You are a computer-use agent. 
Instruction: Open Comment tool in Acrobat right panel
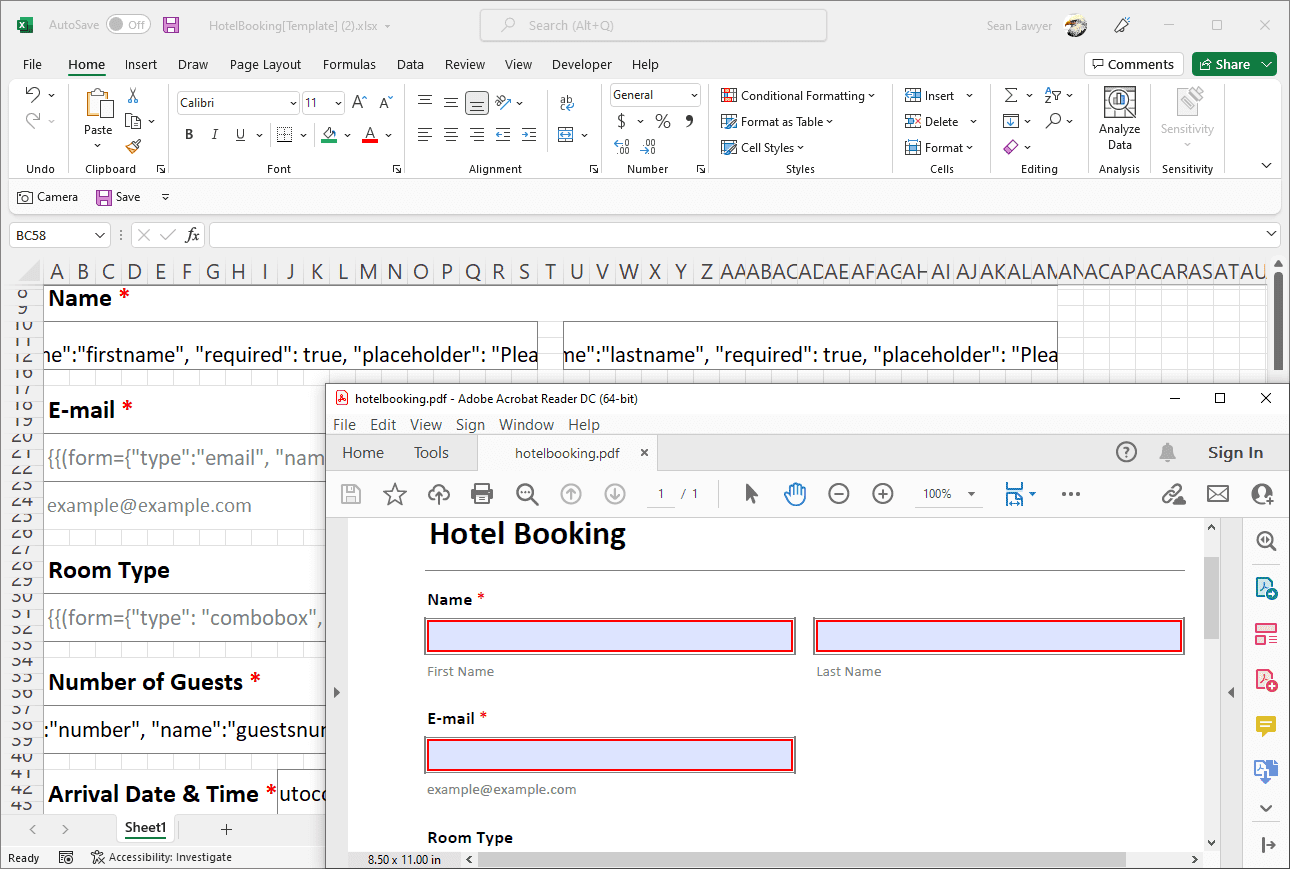coord(1266,726)
